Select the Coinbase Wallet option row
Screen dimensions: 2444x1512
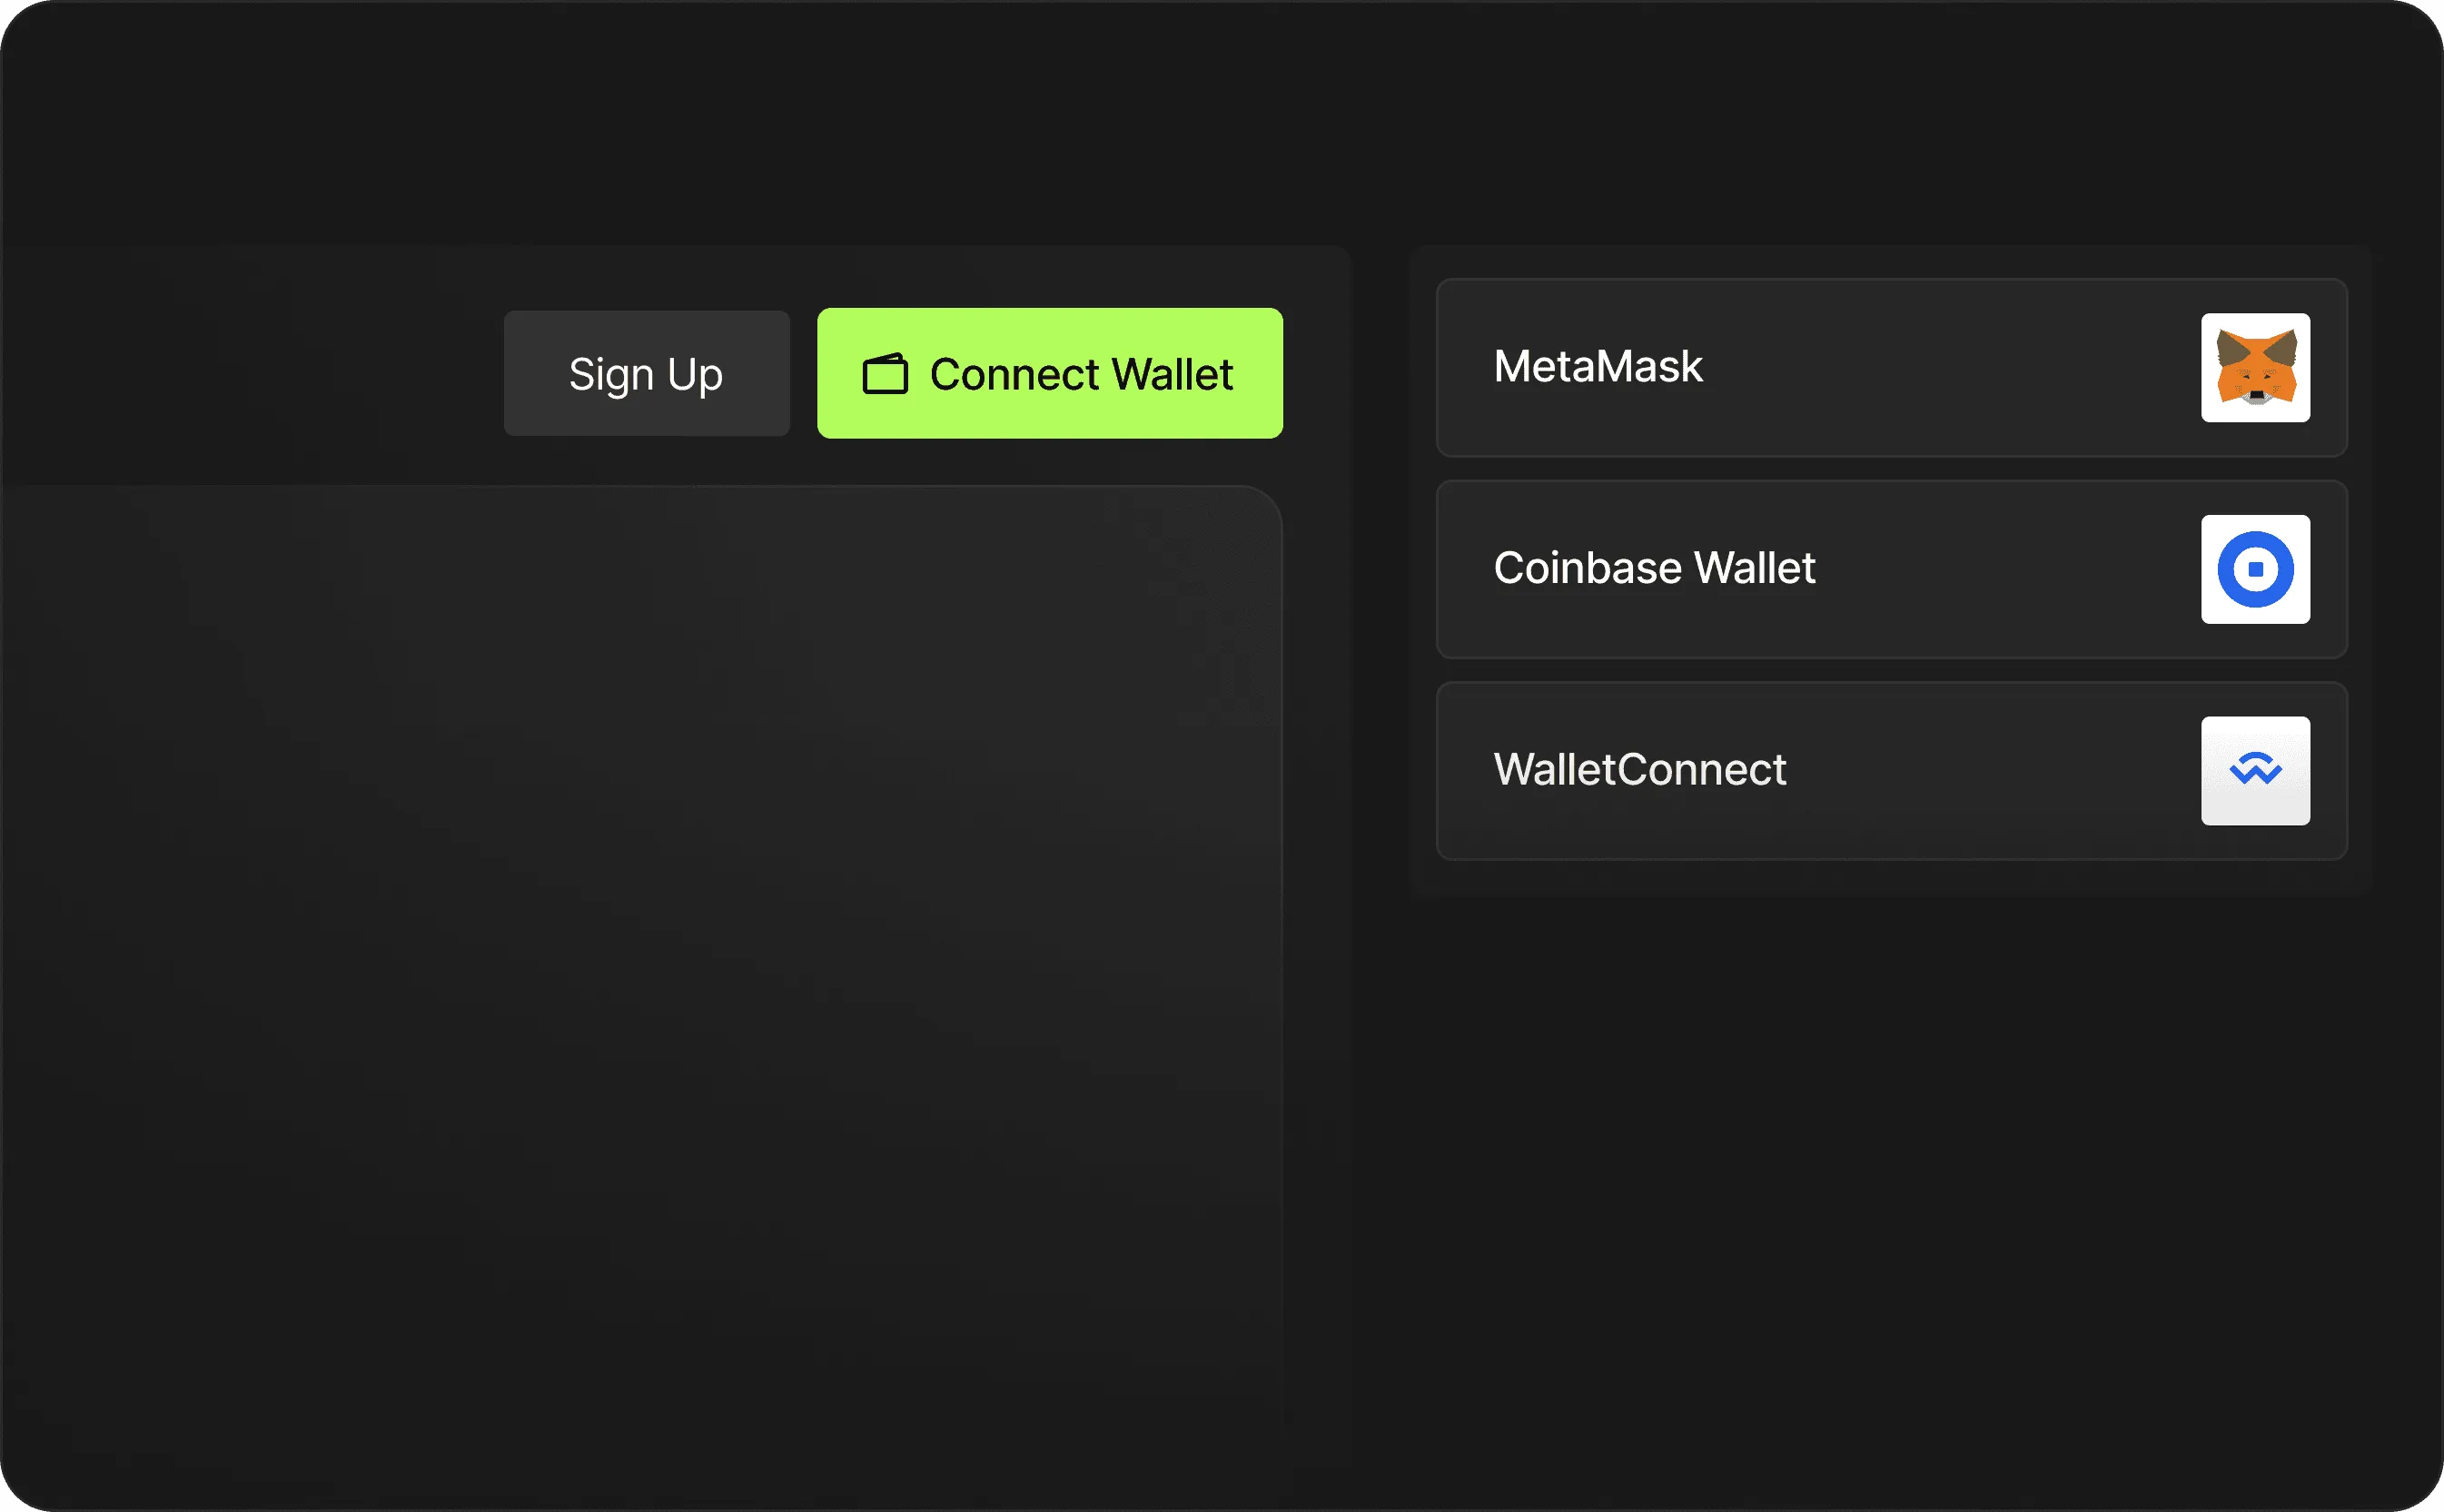tap(1890, 569)
